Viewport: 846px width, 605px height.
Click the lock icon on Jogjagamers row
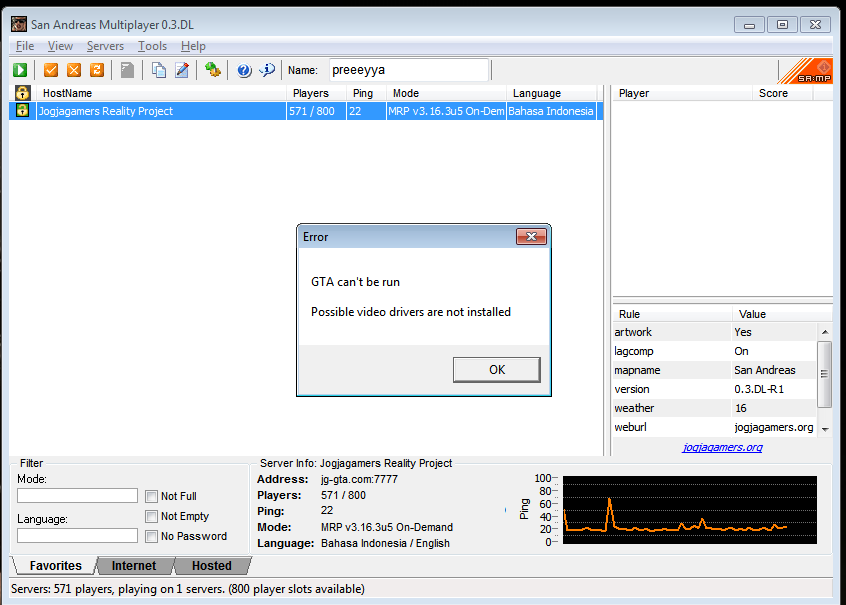[x=22, y=111]
